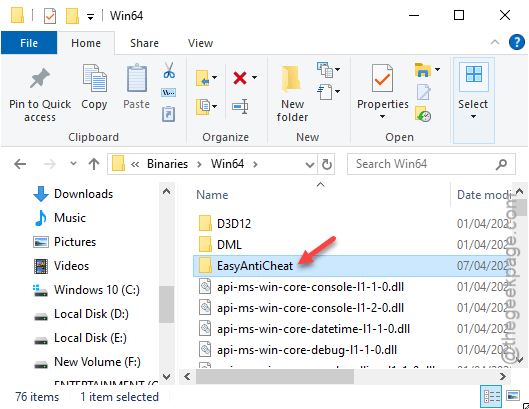
Task: Click the Copy icon in Clipboard
Action: (94, 78)
